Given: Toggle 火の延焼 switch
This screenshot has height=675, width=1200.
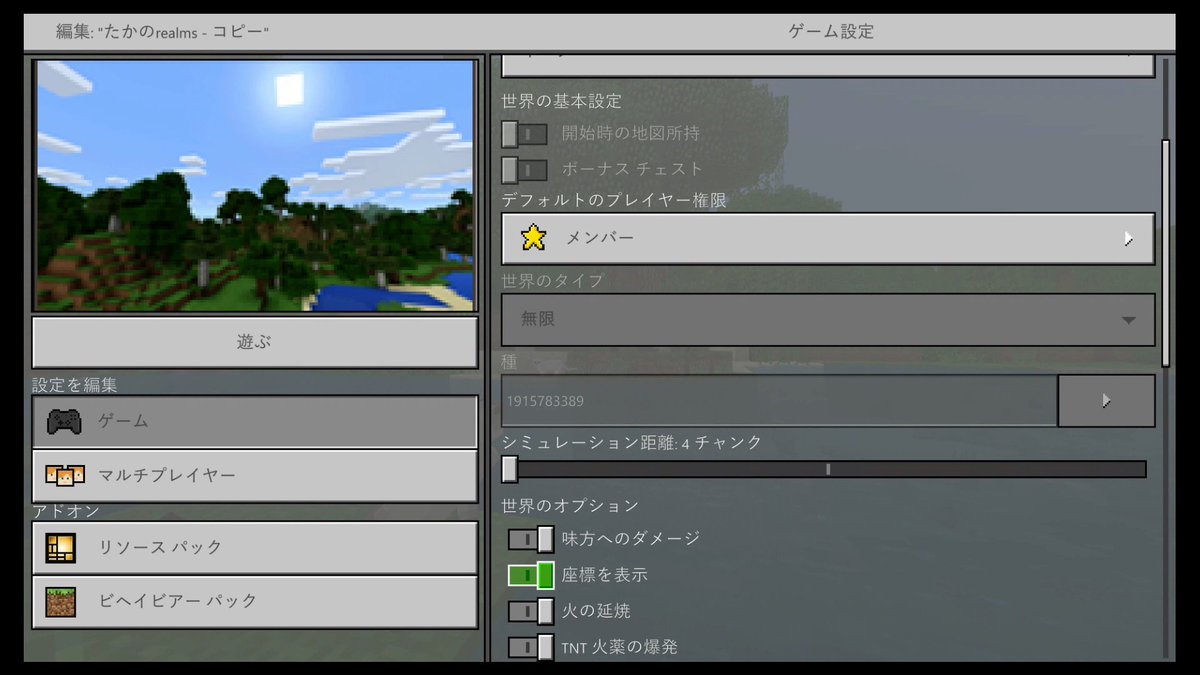Looking at the screenshot, I should pyautogui.click(x=531, y=611).
